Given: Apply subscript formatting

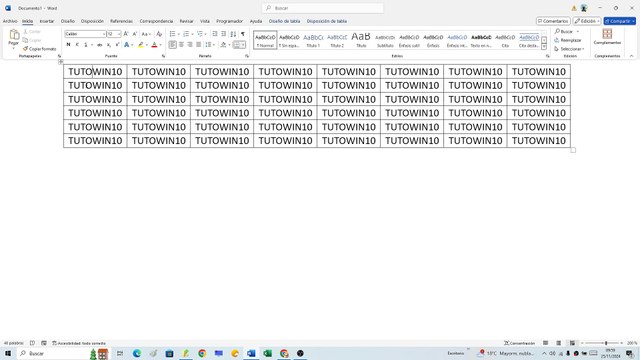Looking at the screenshot, I should (x=109, y=45).
